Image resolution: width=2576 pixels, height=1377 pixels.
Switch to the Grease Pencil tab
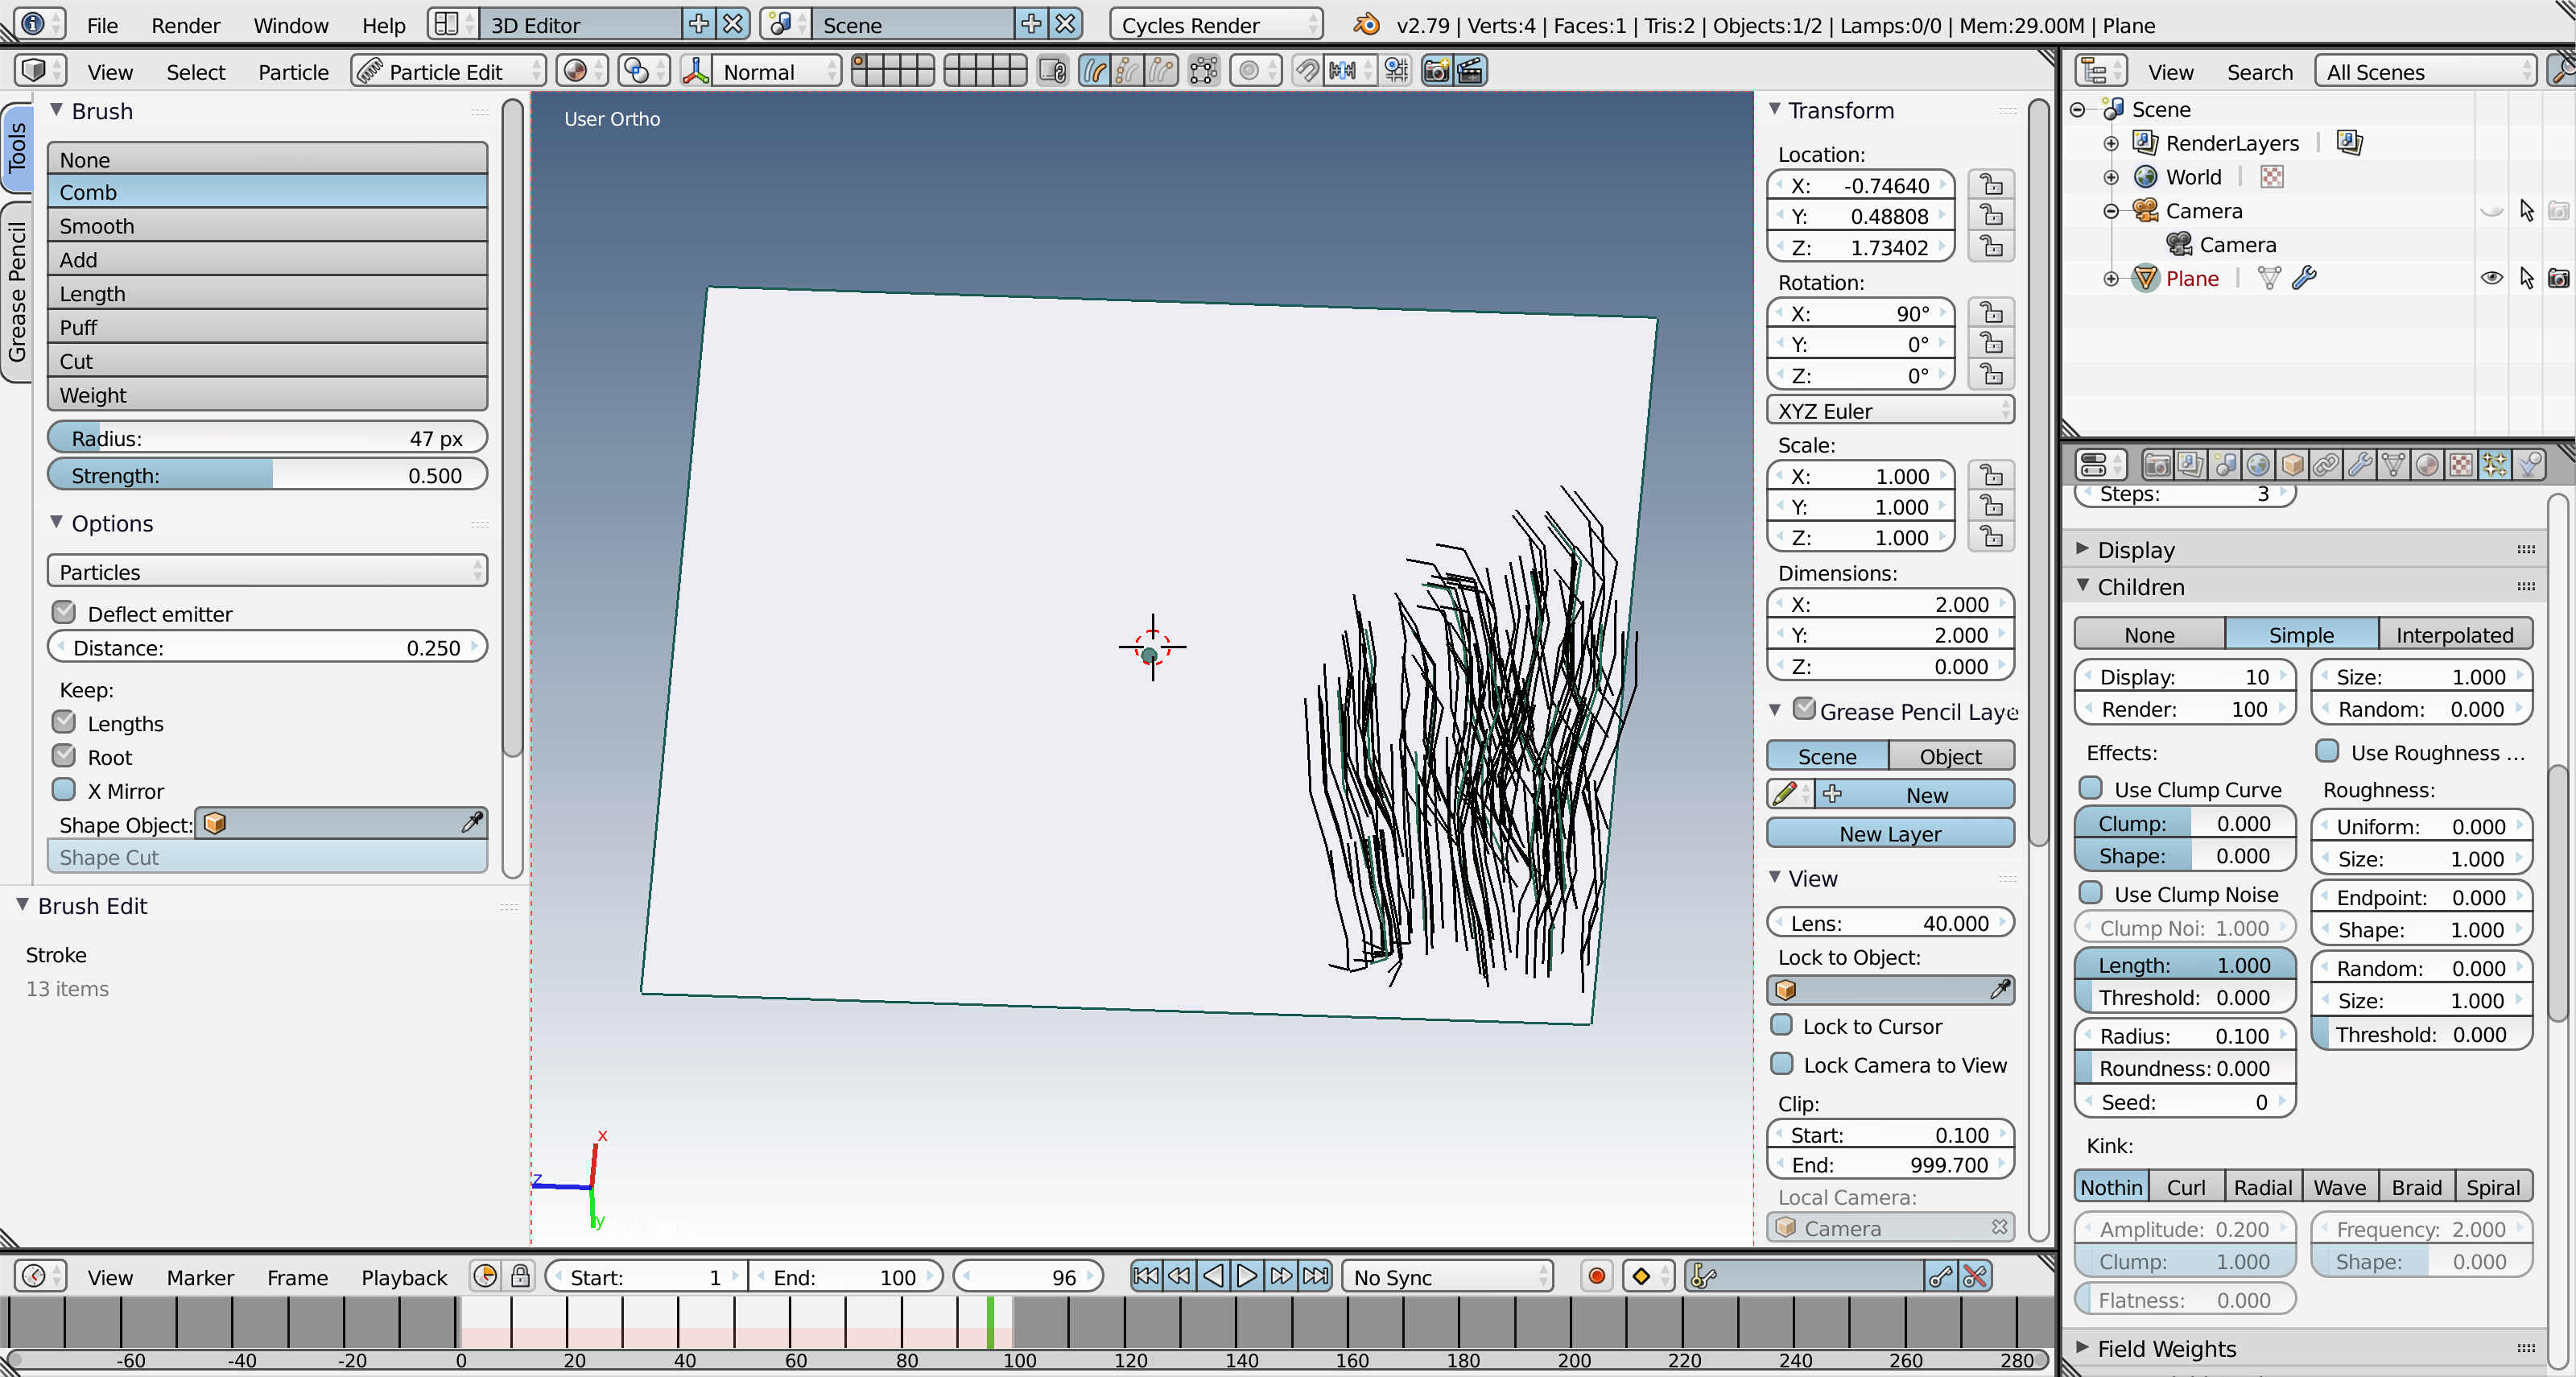click(17, 292)
